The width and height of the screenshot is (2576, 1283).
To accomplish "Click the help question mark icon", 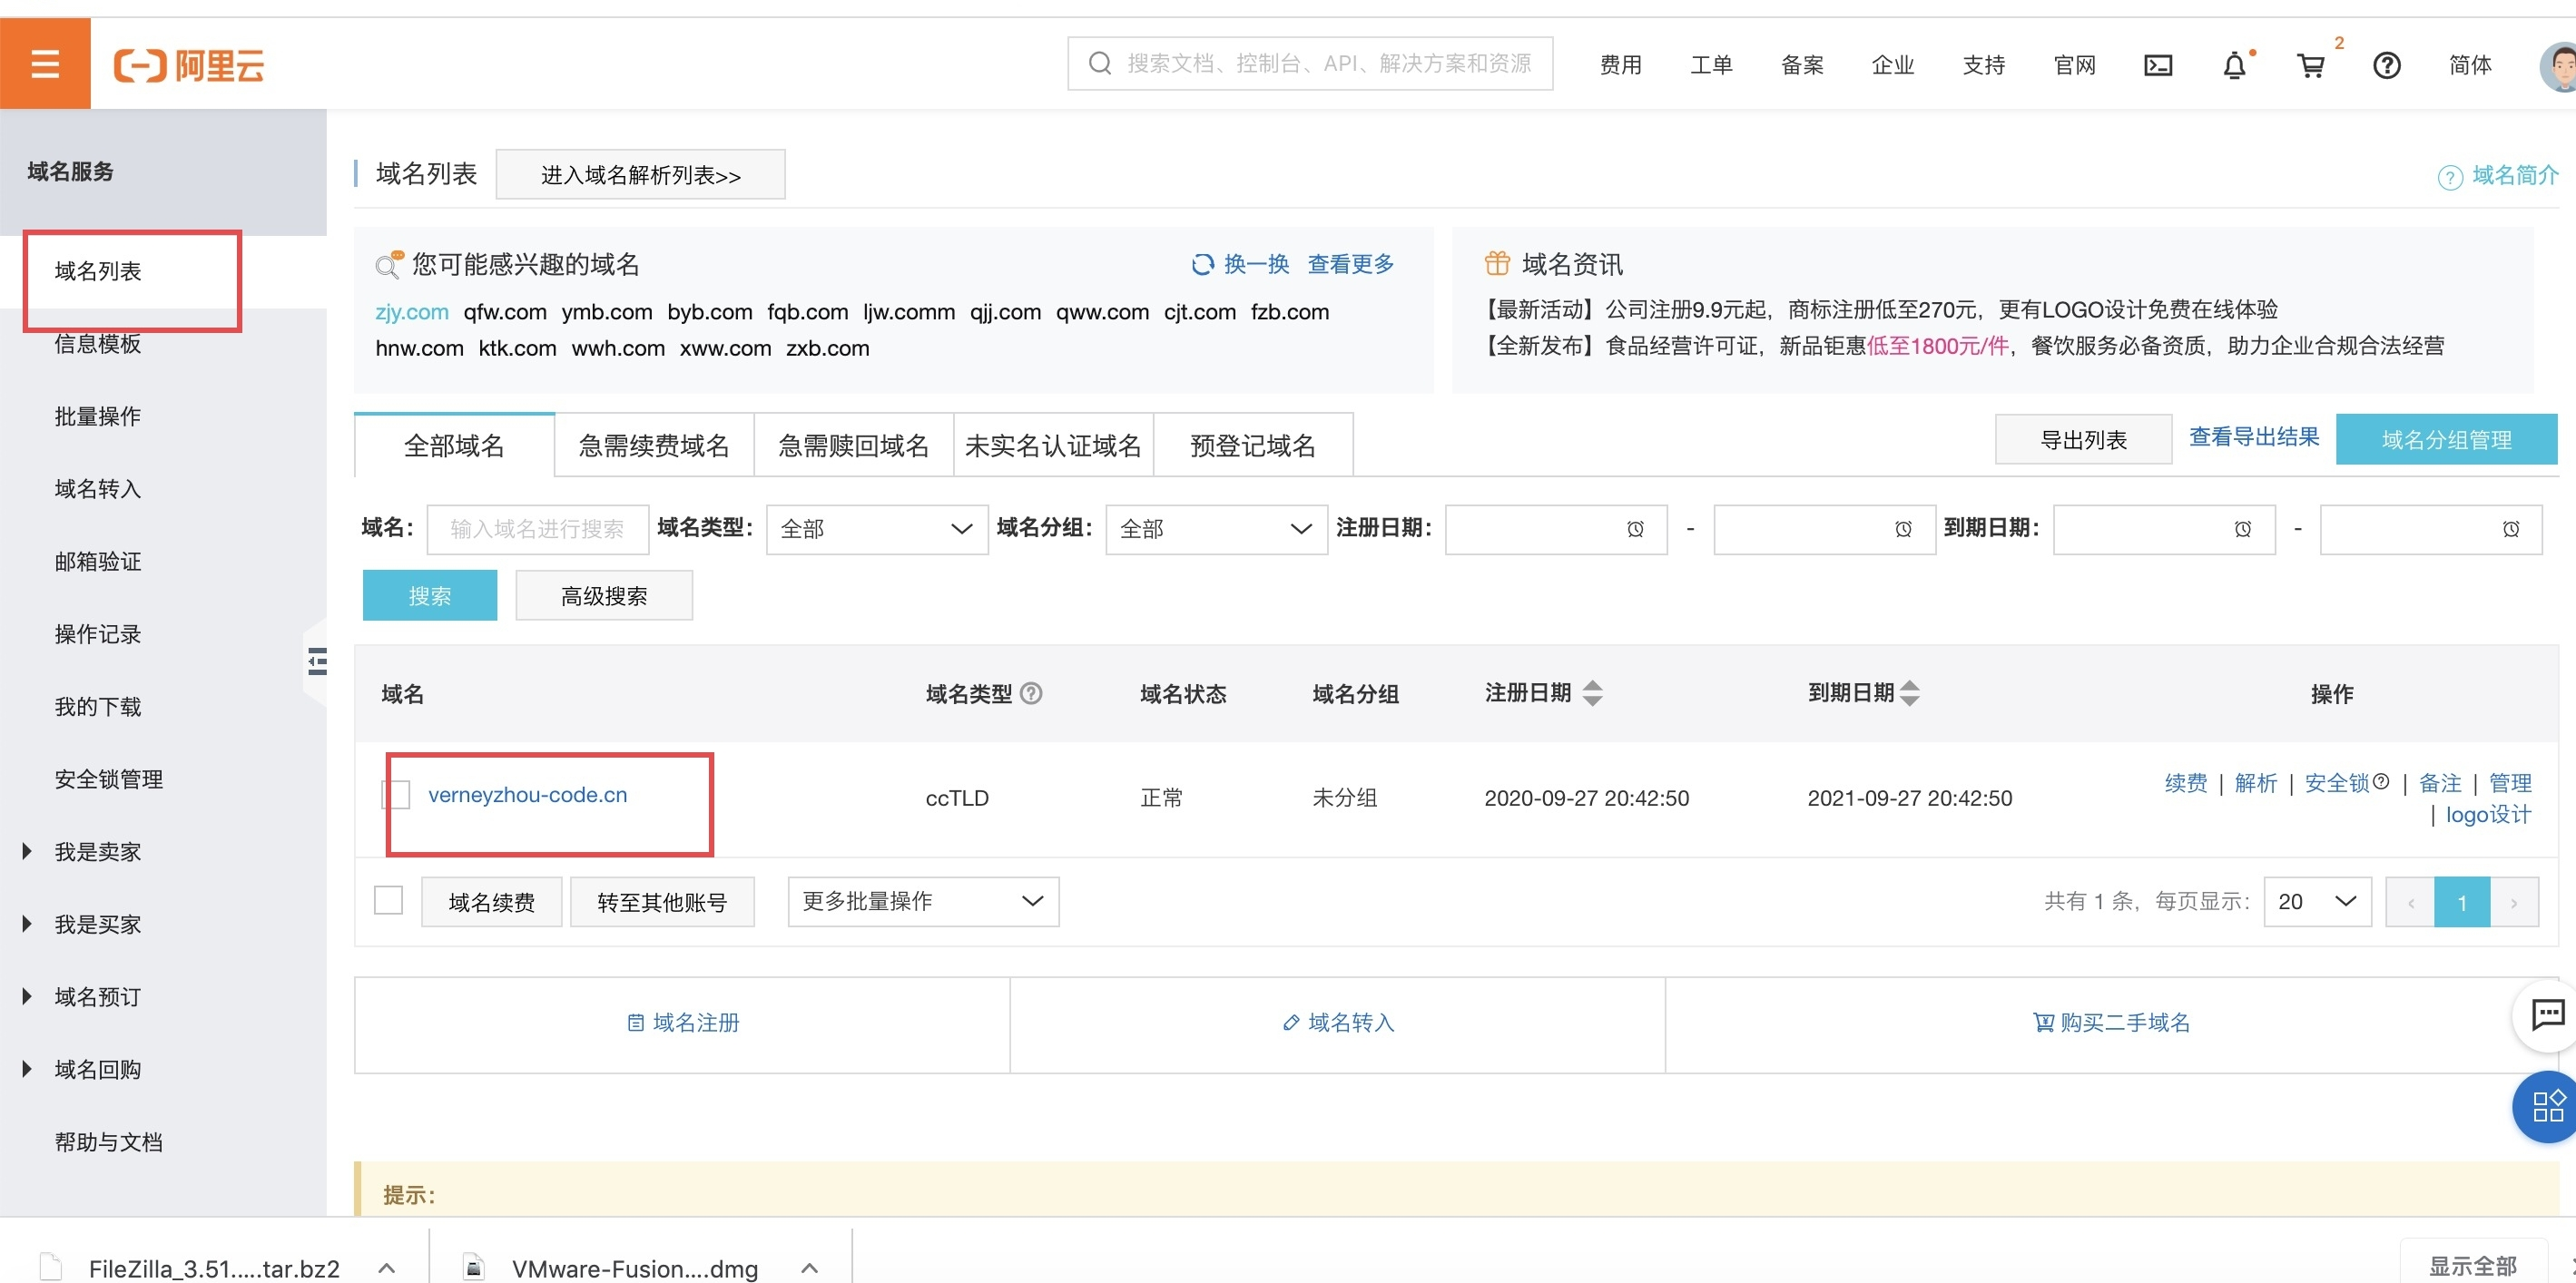I will [x=2386, y=66].
